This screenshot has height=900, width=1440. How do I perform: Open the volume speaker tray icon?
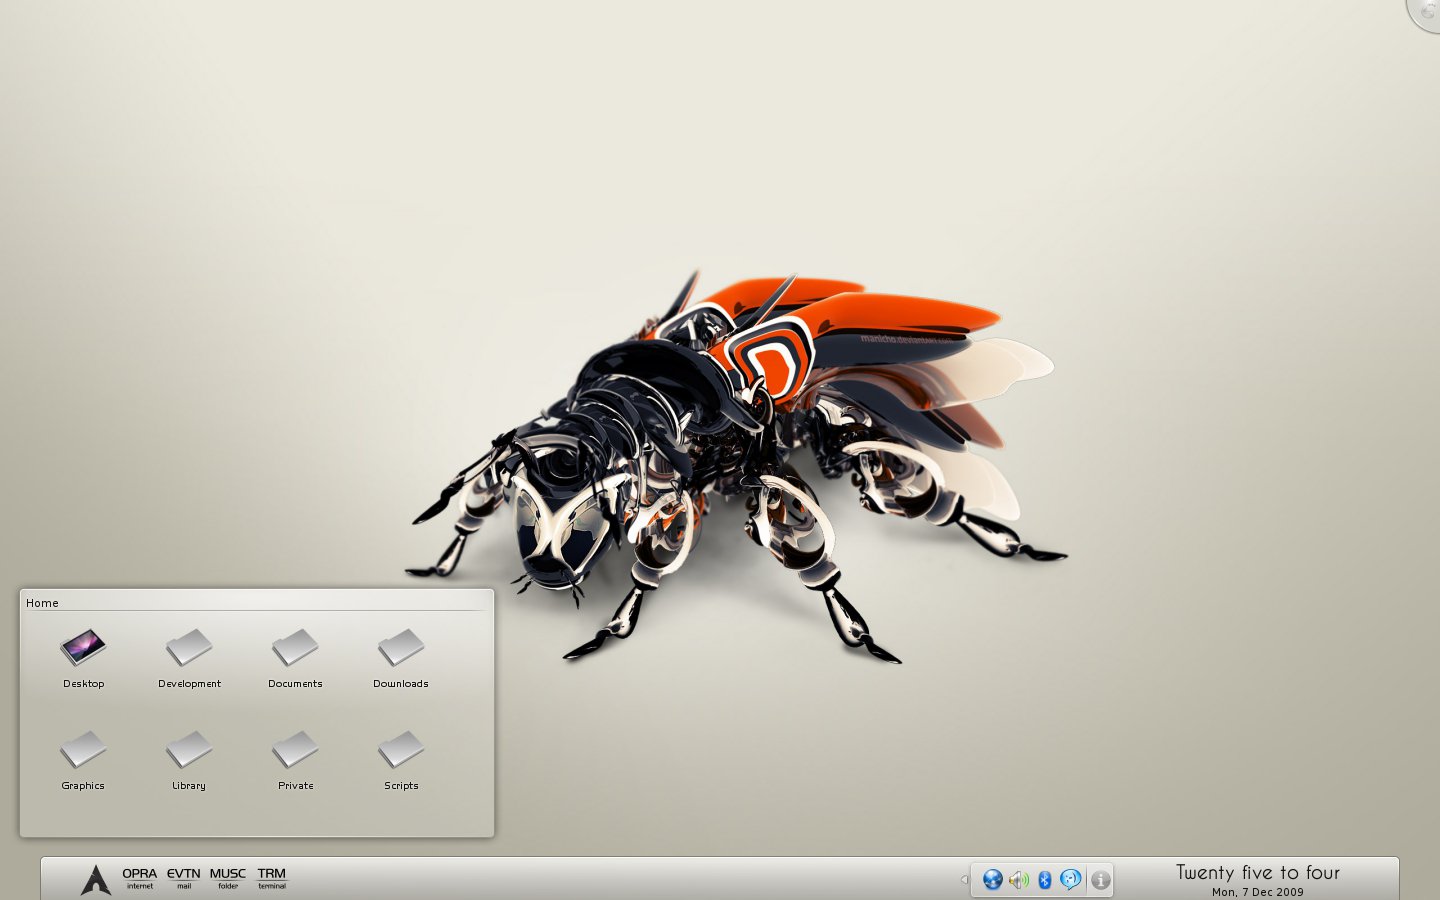1019,880
